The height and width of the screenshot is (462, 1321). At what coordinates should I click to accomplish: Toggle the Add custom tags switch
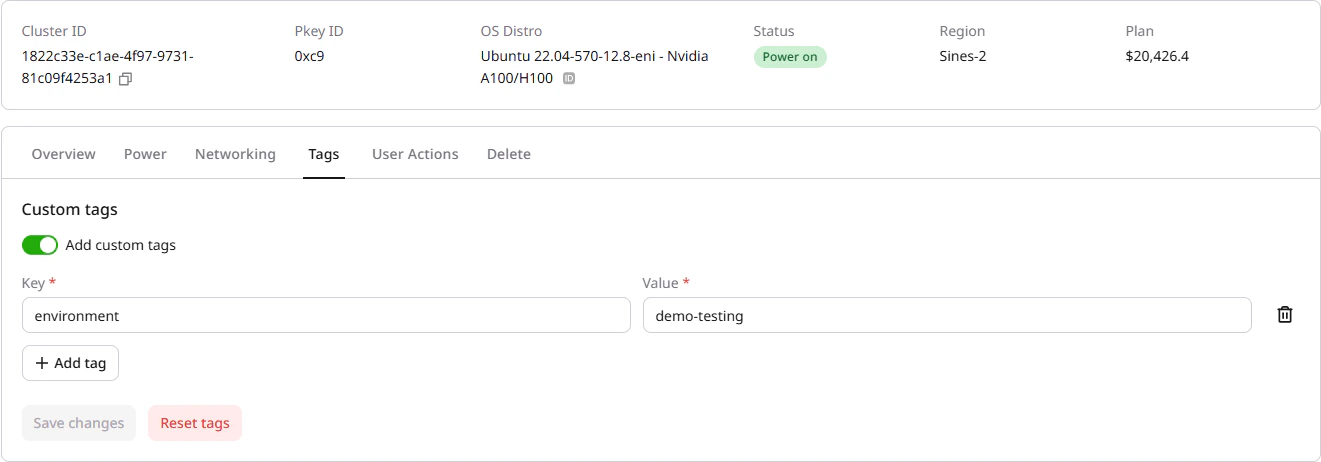coord(40,245)
